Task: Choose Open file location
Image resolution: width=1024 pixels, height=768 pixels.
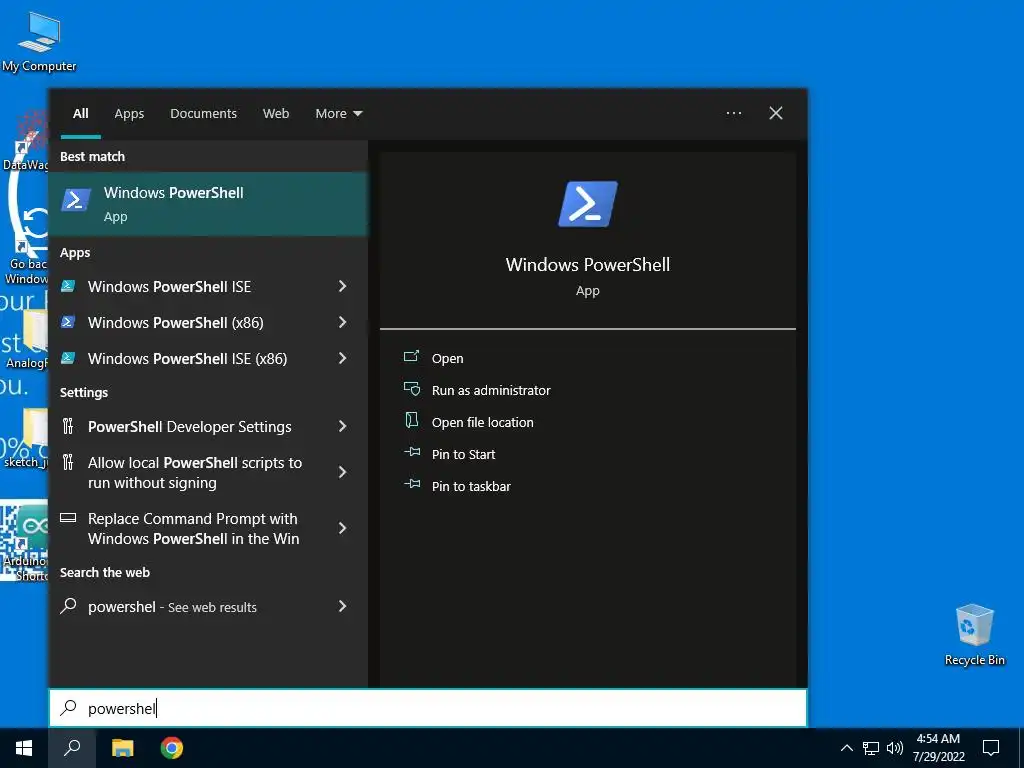Action: pyautogui.click(x=483, y=423)
